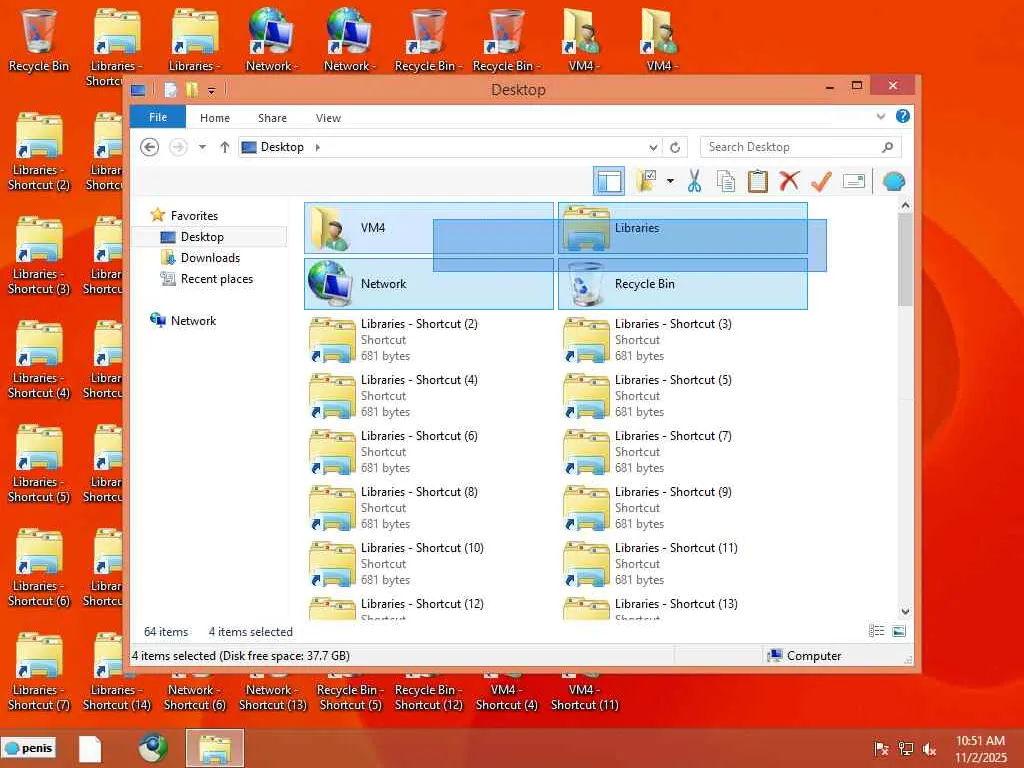
Task: Copy selection with the Copy icon
Action: [726, 181]
